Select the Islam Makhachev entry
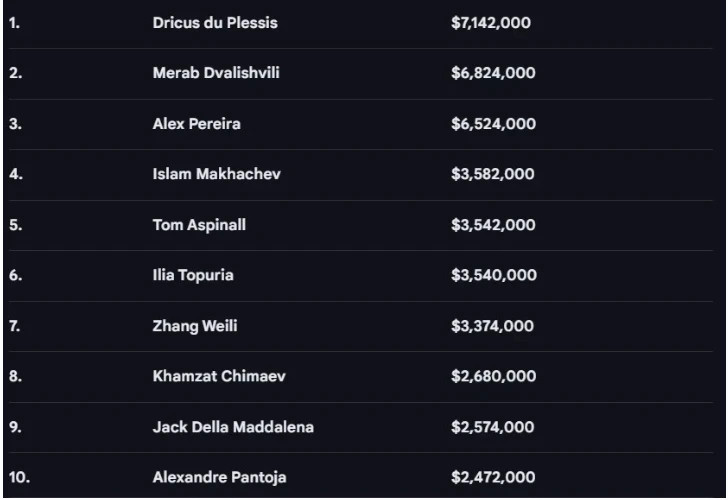Screen dimensions: 728x500 [216, 174]
